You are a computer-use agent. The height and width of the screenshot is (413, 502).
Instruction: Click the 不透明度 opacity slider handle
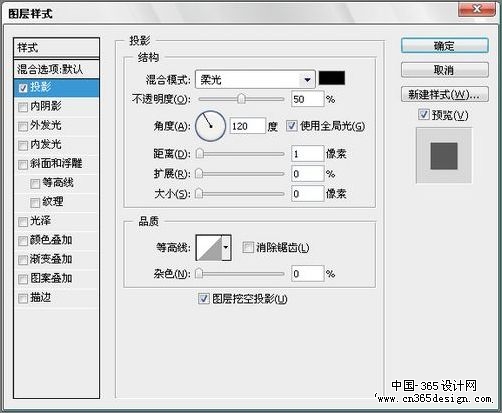[241, 99]
